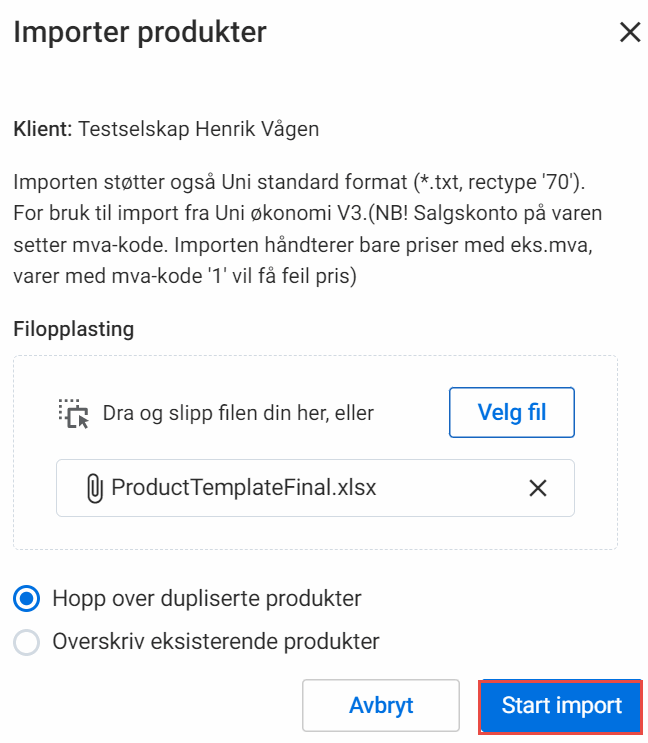Click the Filopplasting heading

point(73,329)
